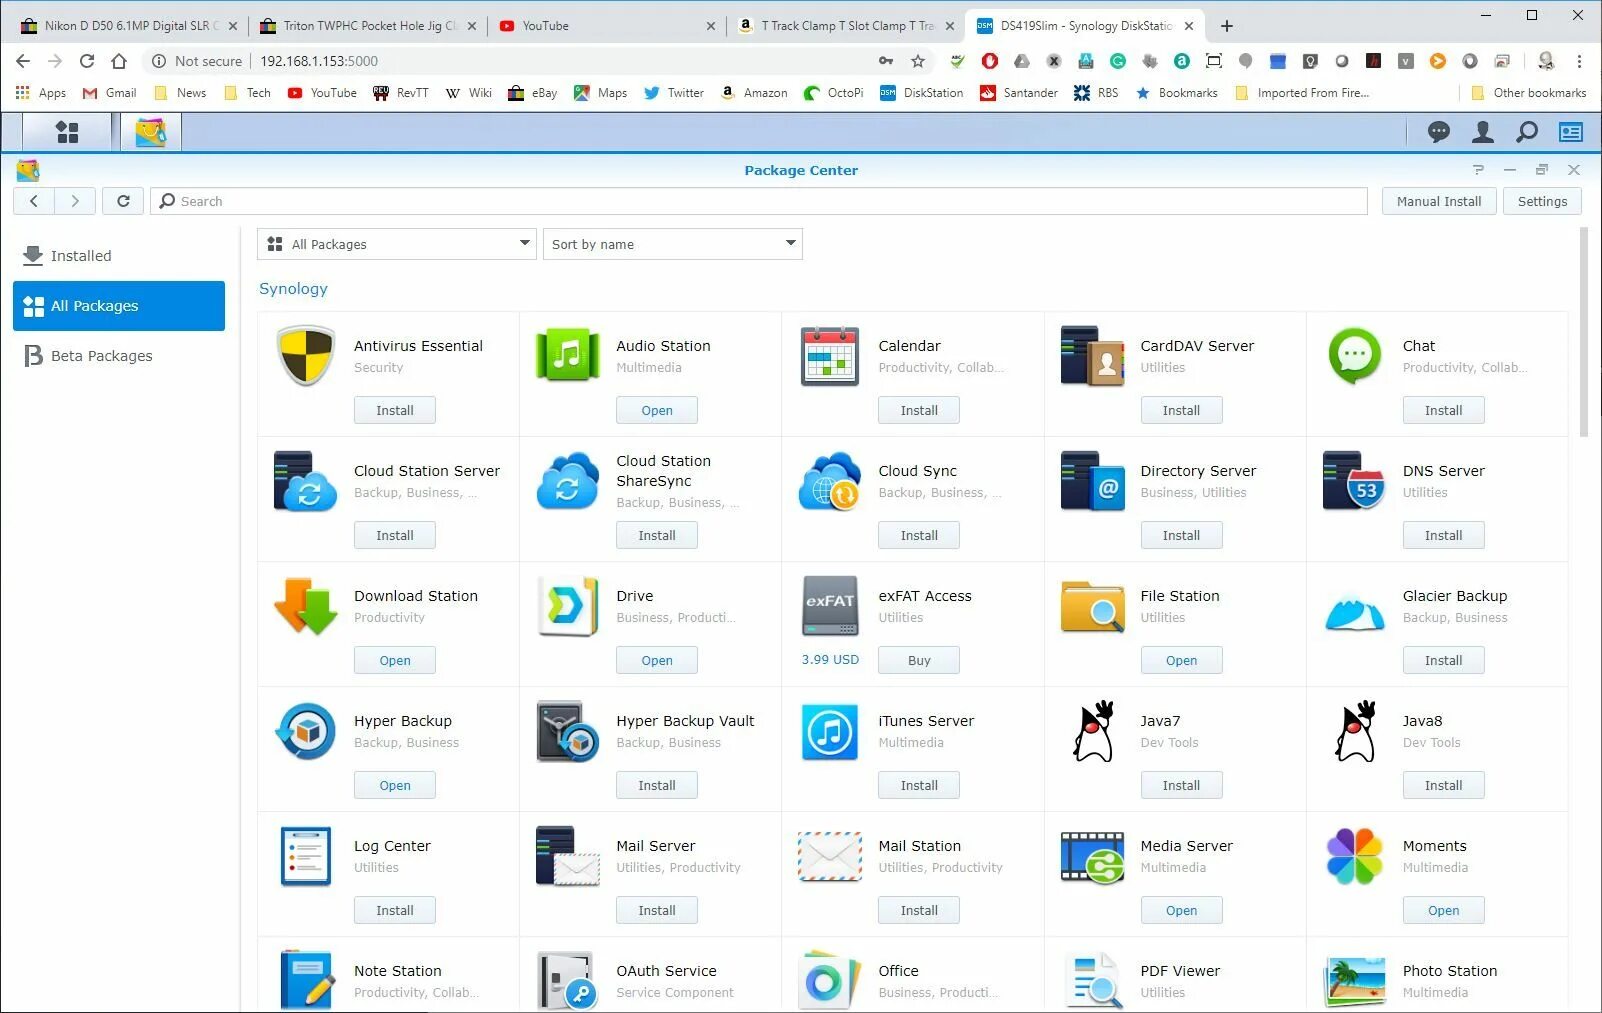
Task: Open the DiskStation bookmark
Action: pyautogui.click(x=921, y=93)
